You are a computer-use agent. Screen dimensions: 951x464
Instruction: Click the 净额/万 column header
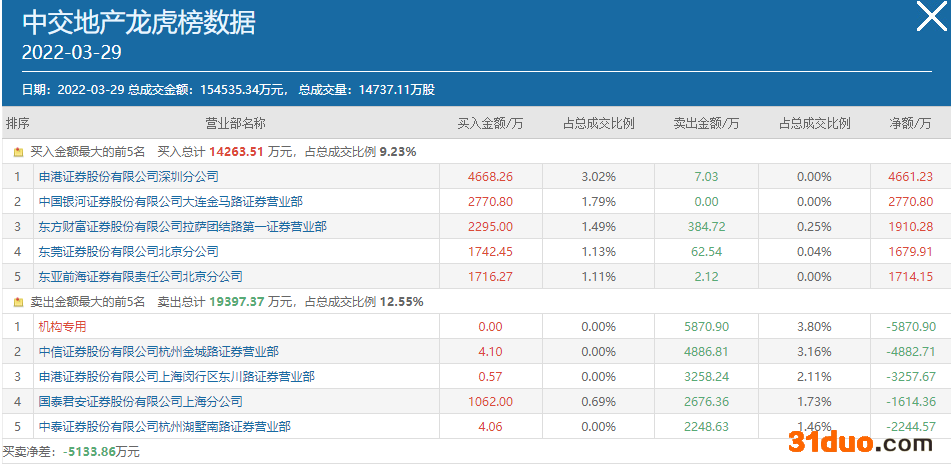coord(910,124)
